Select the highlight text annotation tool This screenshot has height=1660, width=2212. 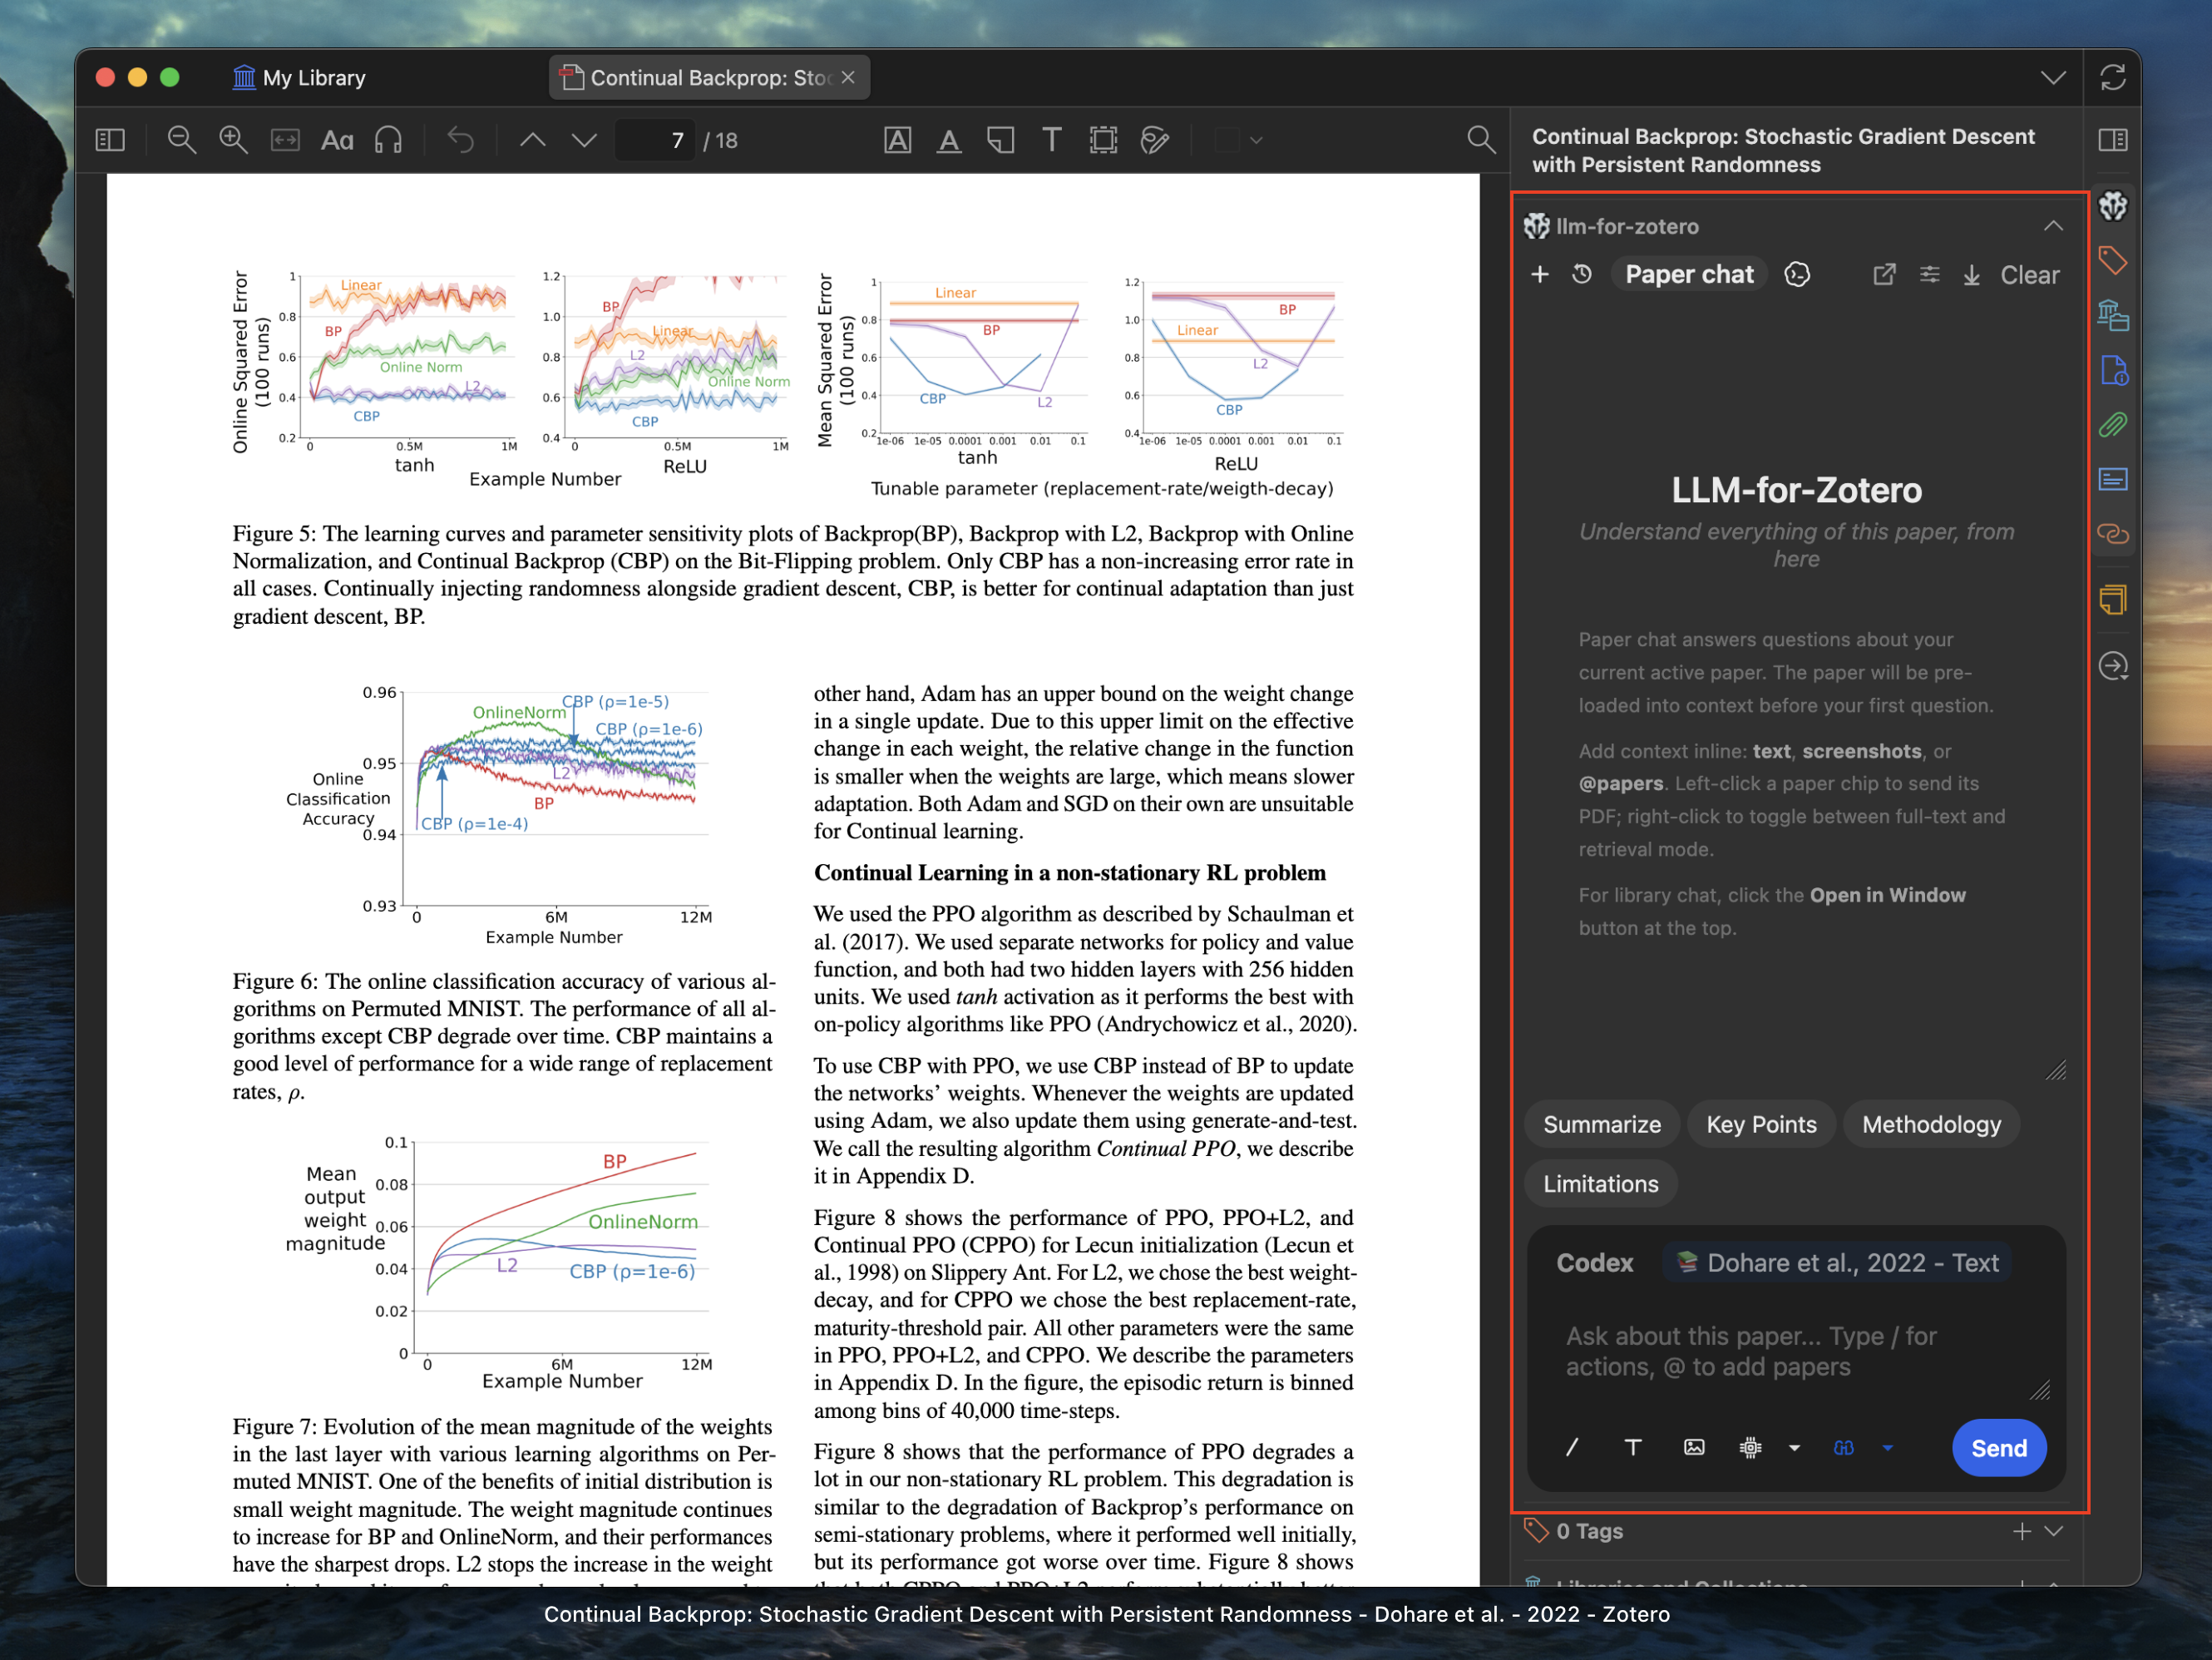point(898,140)
